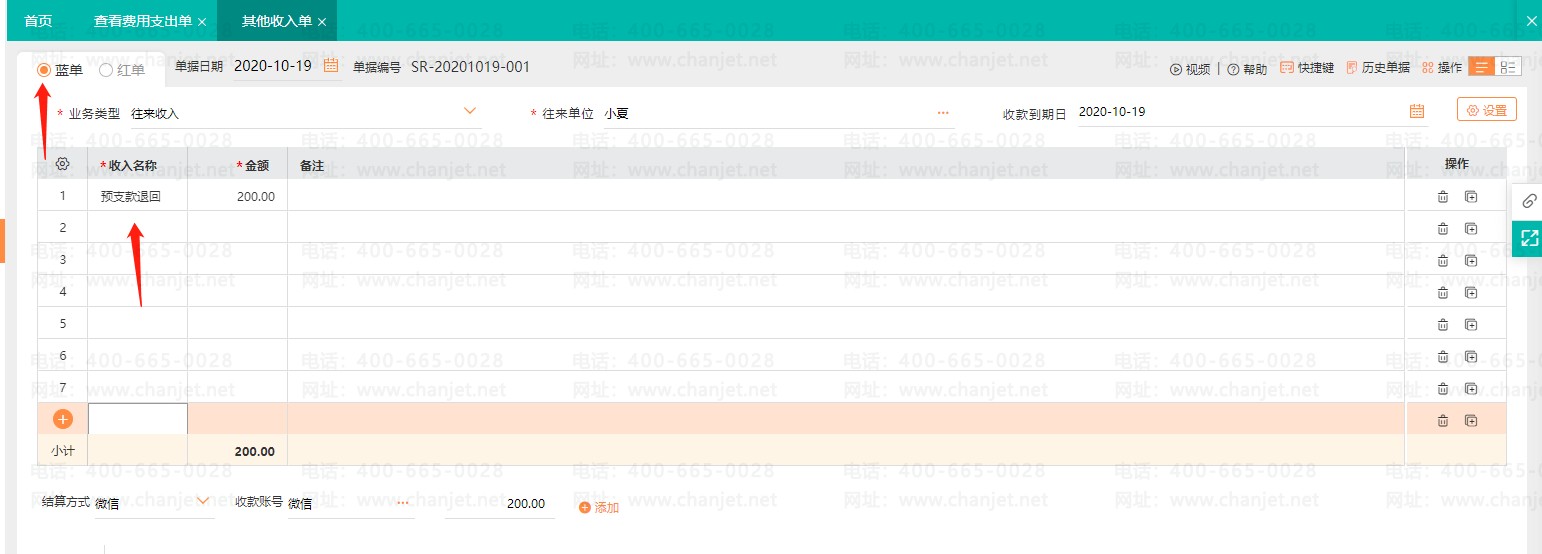Delete the highlighted new row trash icon
Viewport: 1542px width, 554px height.
(x=1442, y=421)
